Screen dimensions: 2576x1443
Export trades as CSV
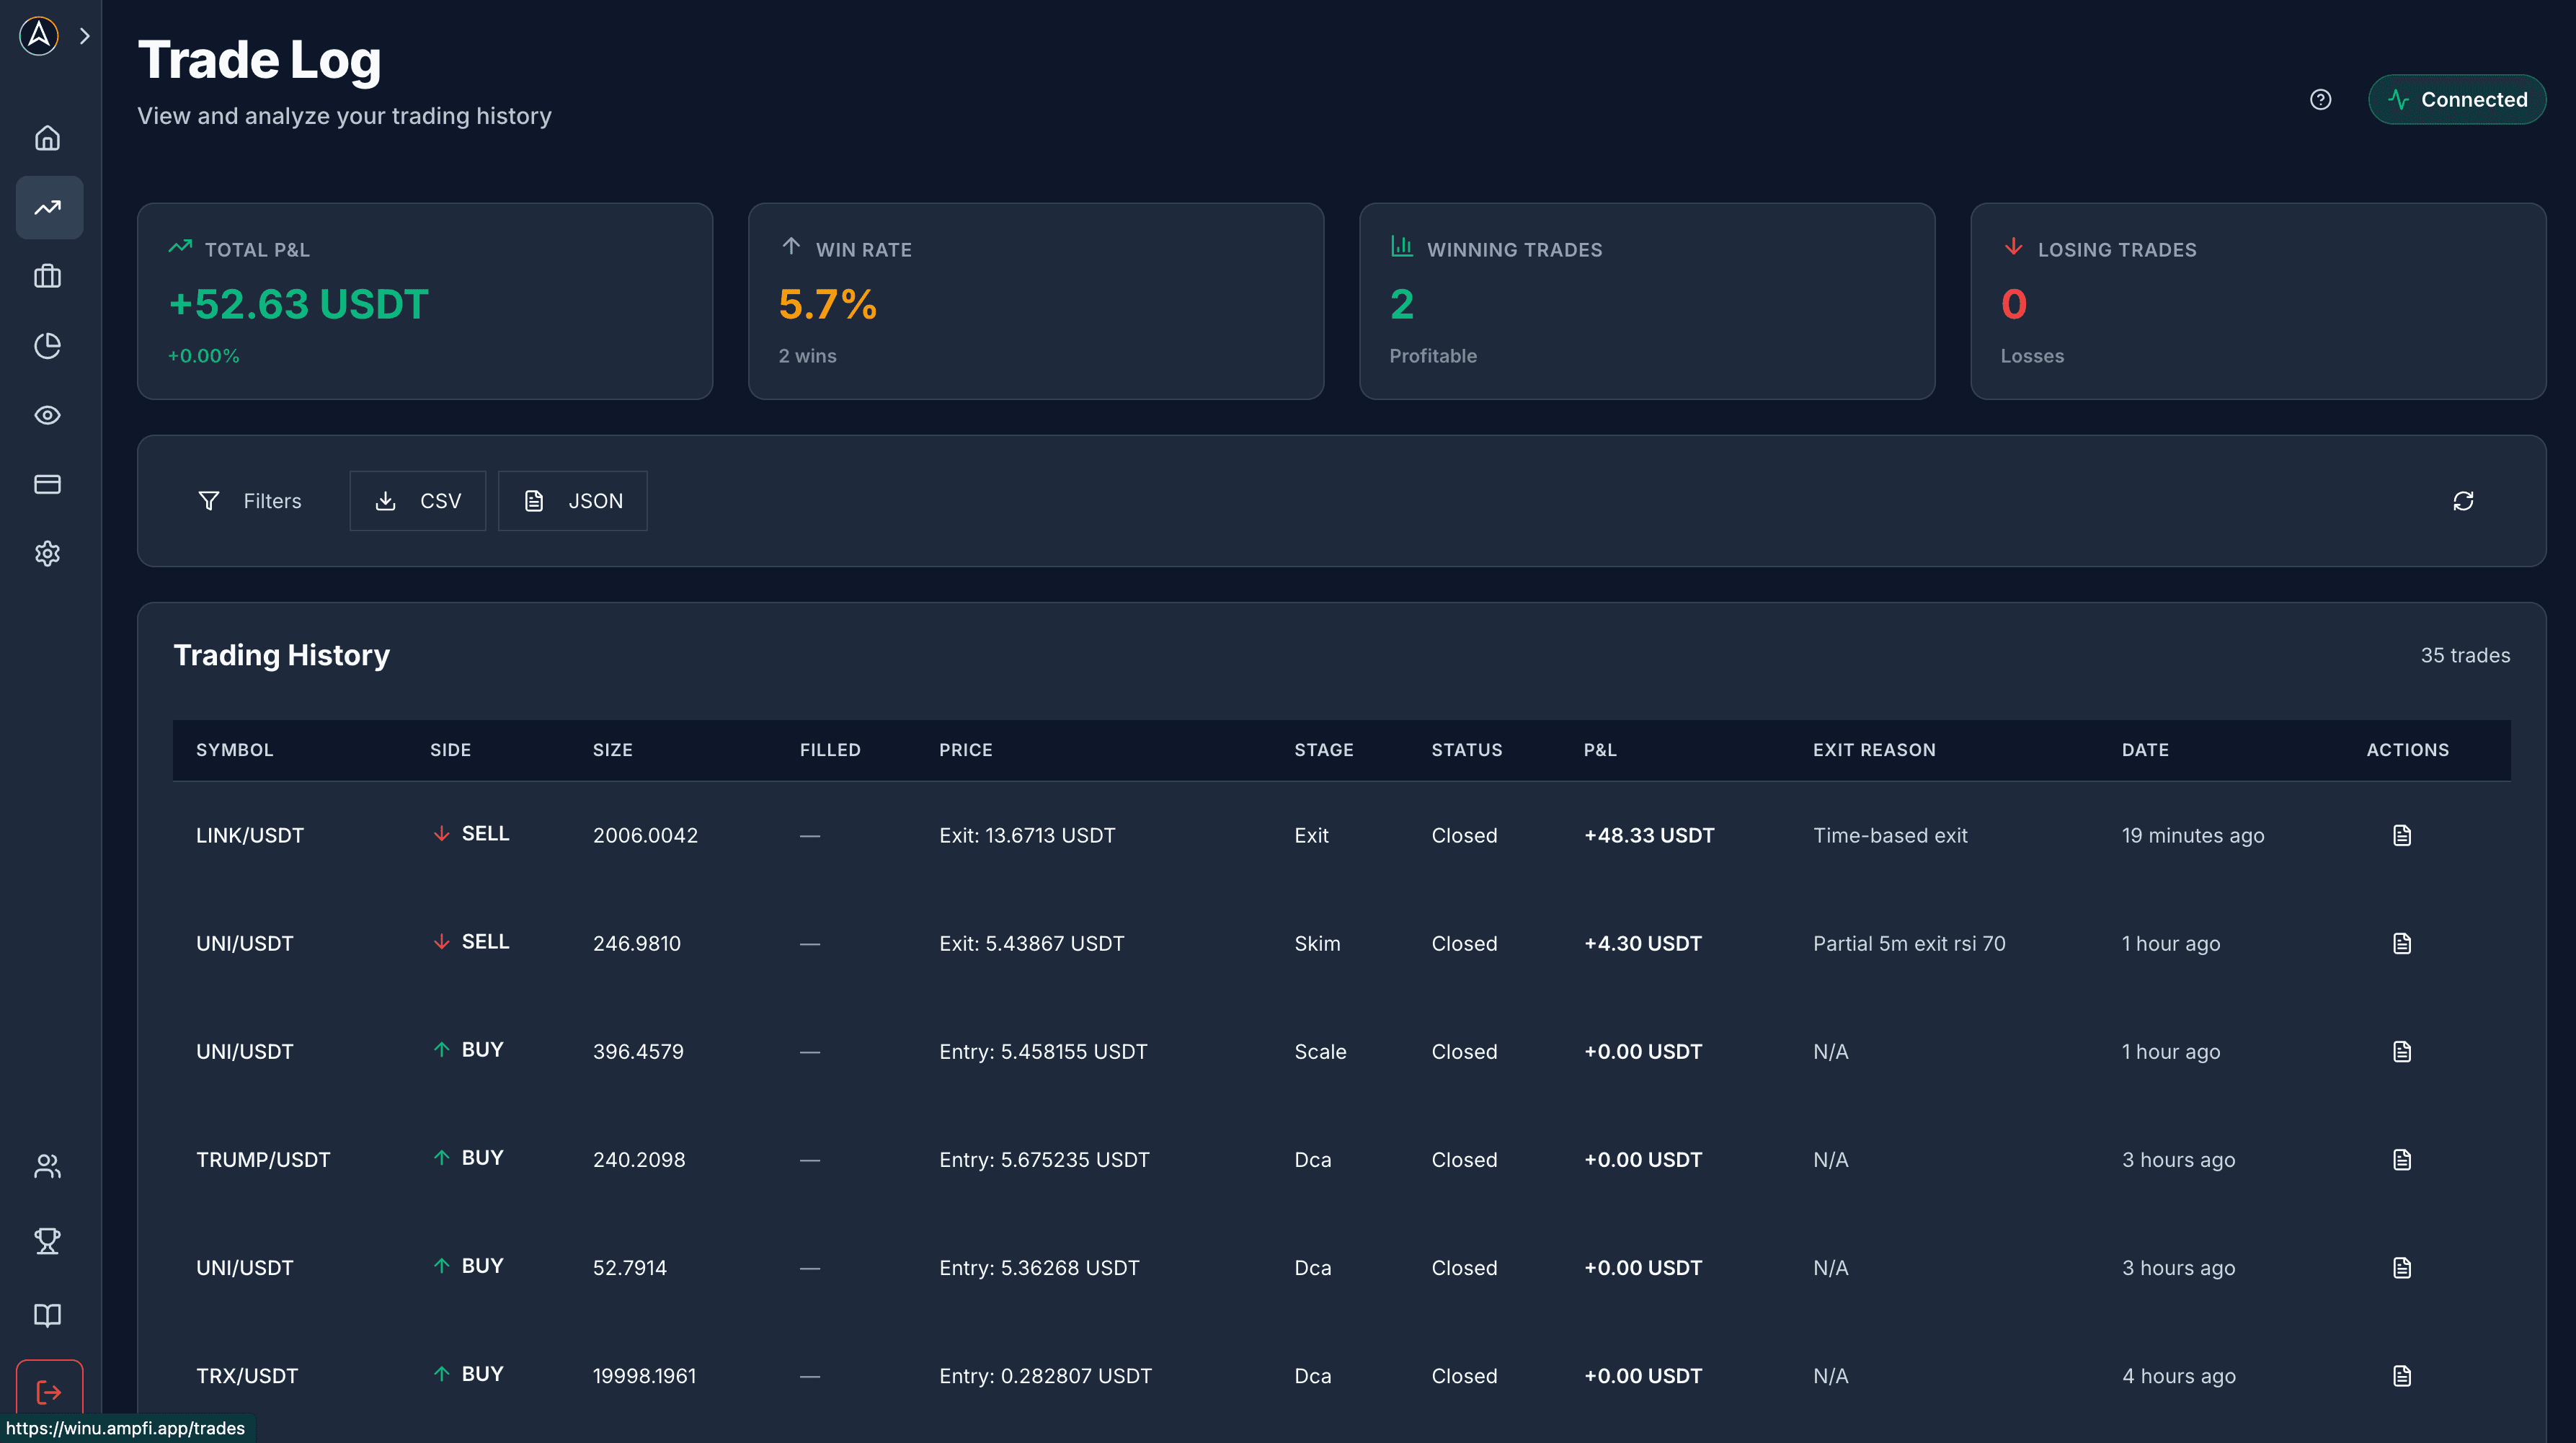coord(418,500)
